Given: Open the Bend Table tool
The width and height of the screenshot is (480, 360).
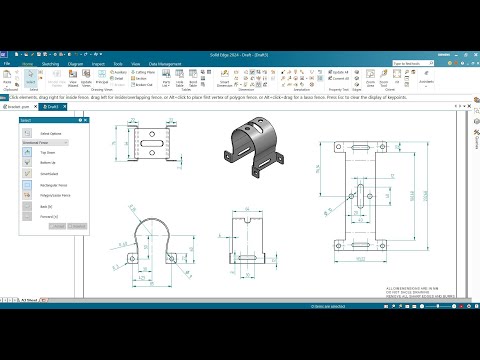Looking at the screenshot, I should pyautogui.click(x=193, y=79).
